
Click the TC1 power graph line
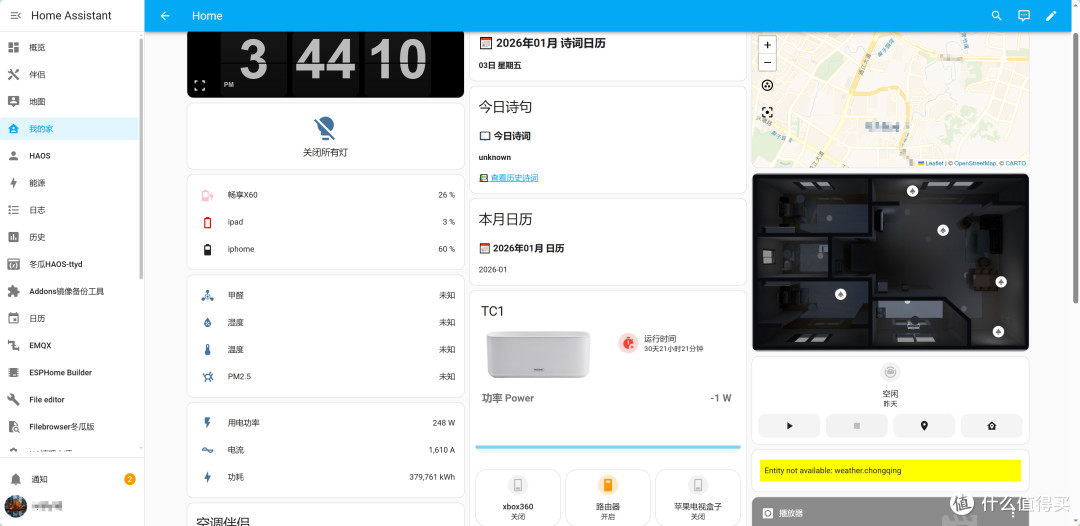608,447
